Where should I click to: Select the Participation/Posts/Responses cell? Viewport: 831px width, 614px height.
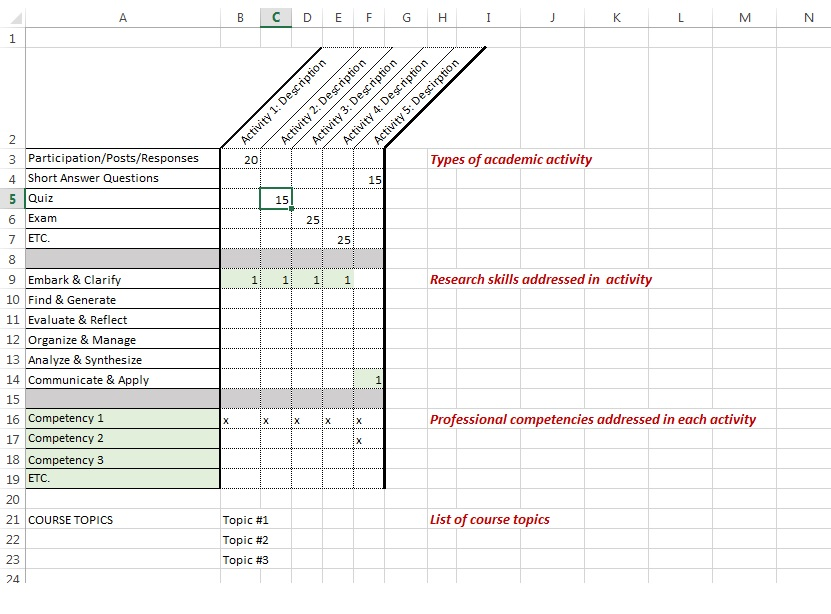[x=122, y=158]
